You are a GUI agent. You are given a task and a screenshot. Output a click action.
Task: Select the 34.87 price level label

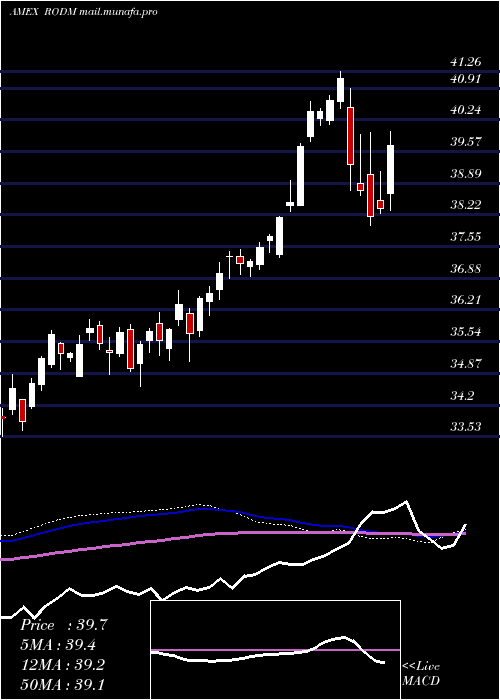(x=466, y=363)
